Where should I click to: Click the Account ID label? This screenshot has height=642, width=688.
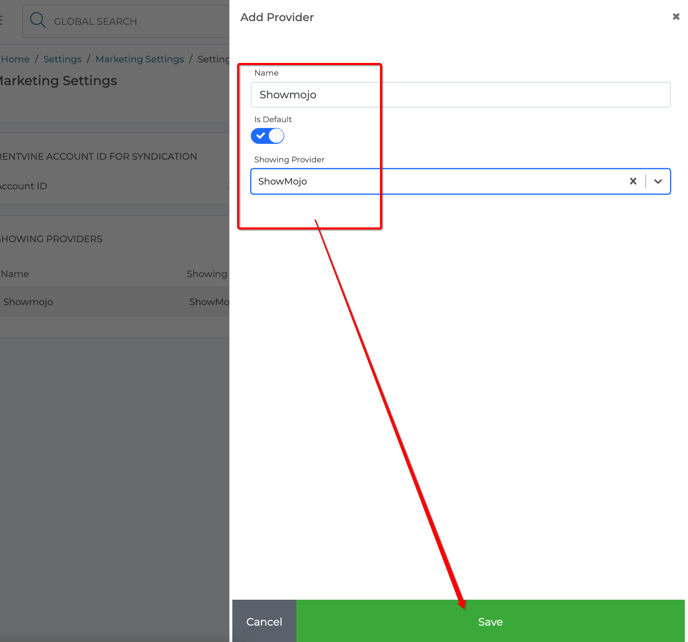pyautogui.click(x=23, y=186)
